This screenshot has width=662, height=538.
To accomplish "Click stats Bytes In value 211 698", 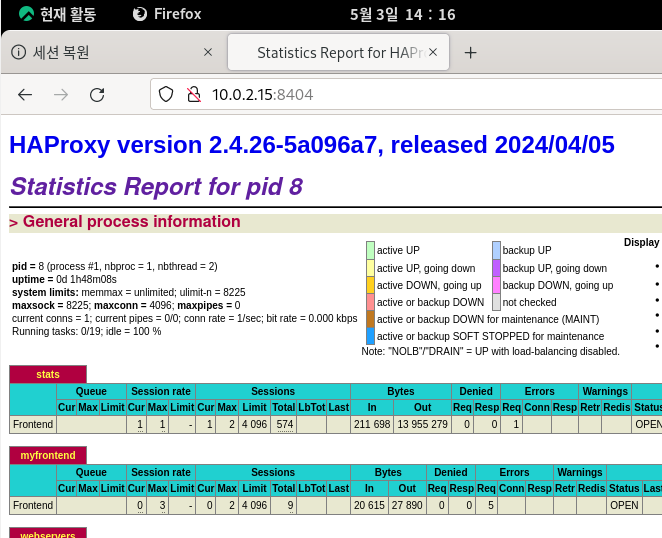I will coord(372,424).
